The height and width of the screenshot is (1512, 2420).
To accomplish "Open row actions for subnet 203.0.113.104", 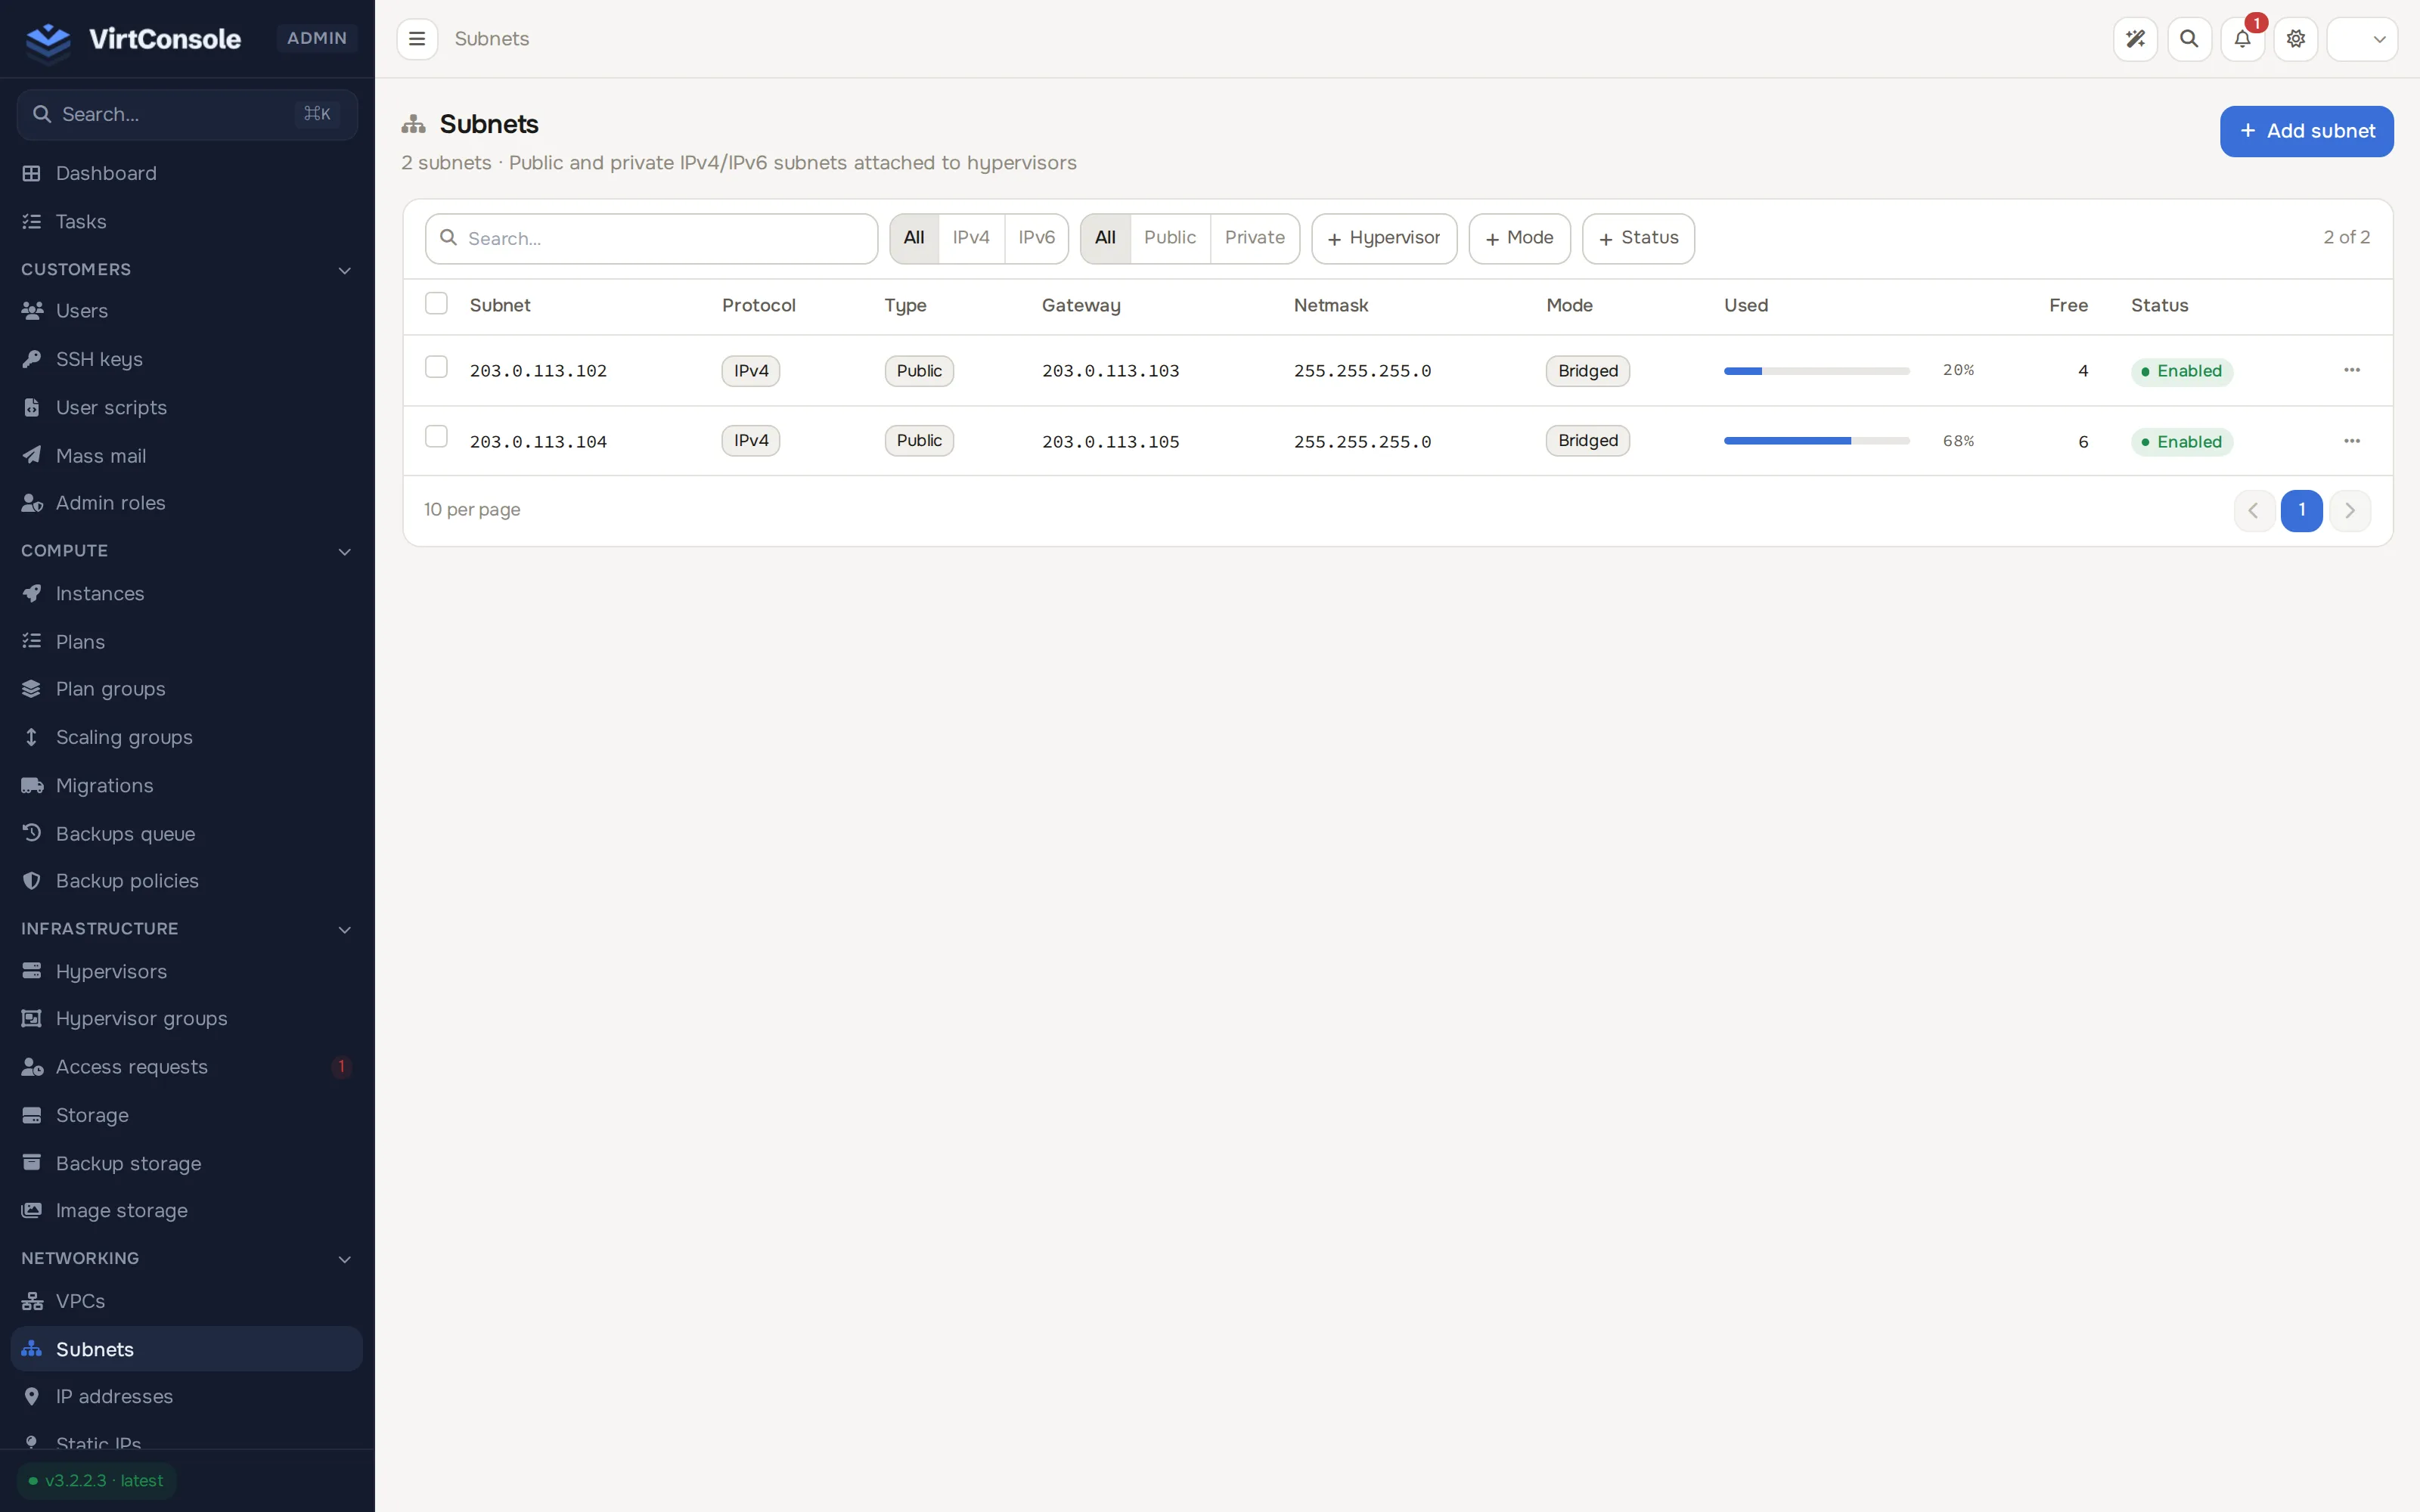I will [x=2352, y=441].
